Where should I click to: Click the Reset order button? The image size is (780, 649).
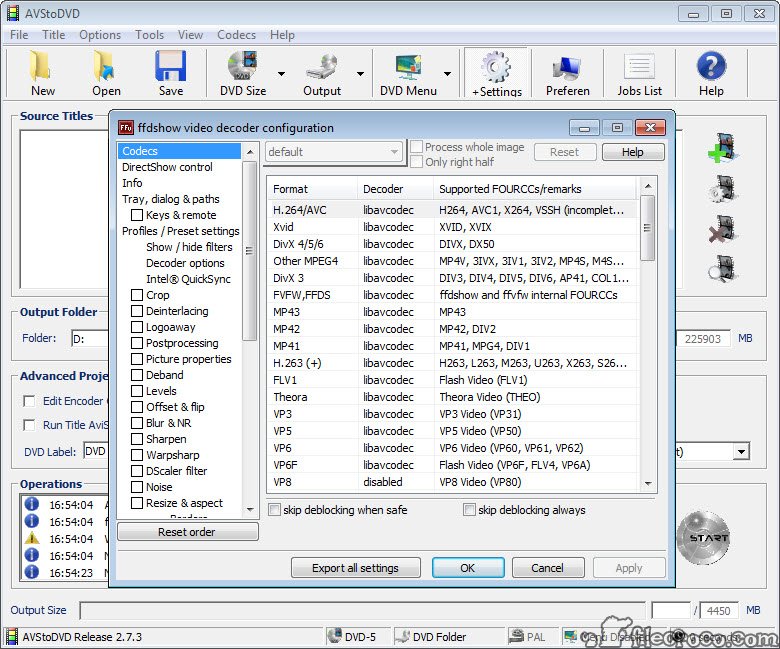188,532
